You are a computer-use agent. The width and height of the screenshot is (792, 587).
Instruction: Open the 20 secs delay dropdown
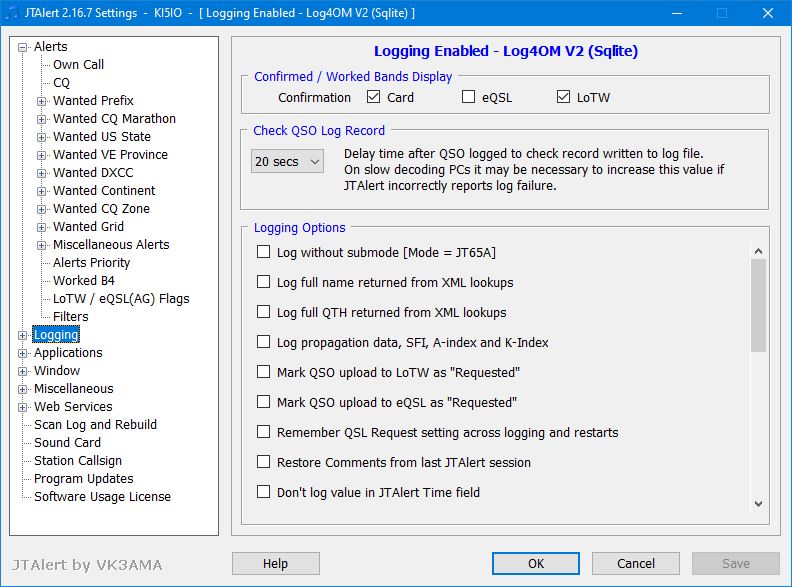[287, 162]
